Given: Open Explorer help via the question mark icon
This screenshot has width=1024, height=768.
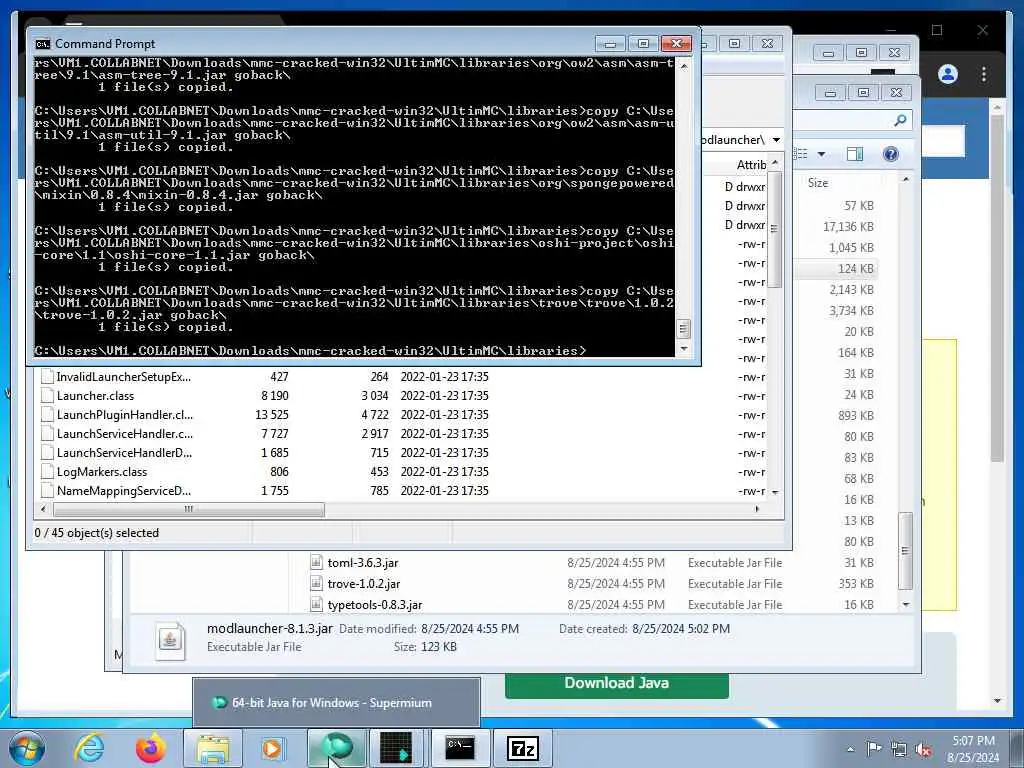Looking at the screenshot, I should click(890, 154).
